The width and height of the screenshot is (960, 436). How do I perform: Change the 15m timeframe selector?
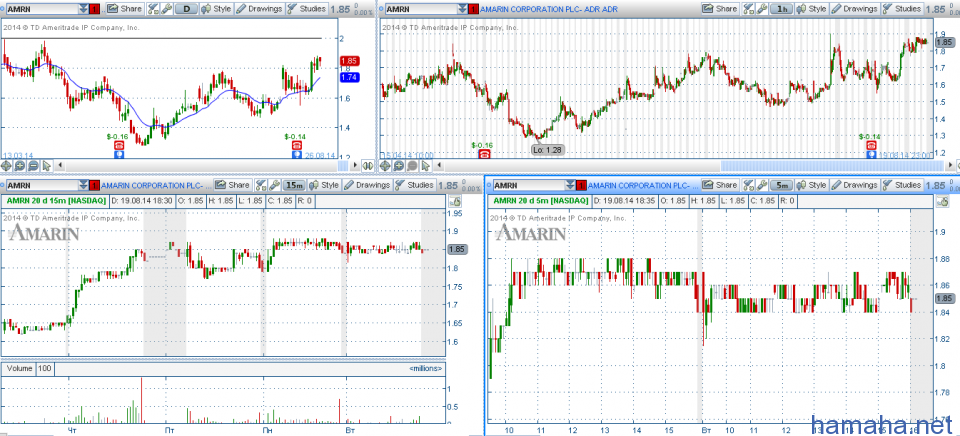pos(294,185)
